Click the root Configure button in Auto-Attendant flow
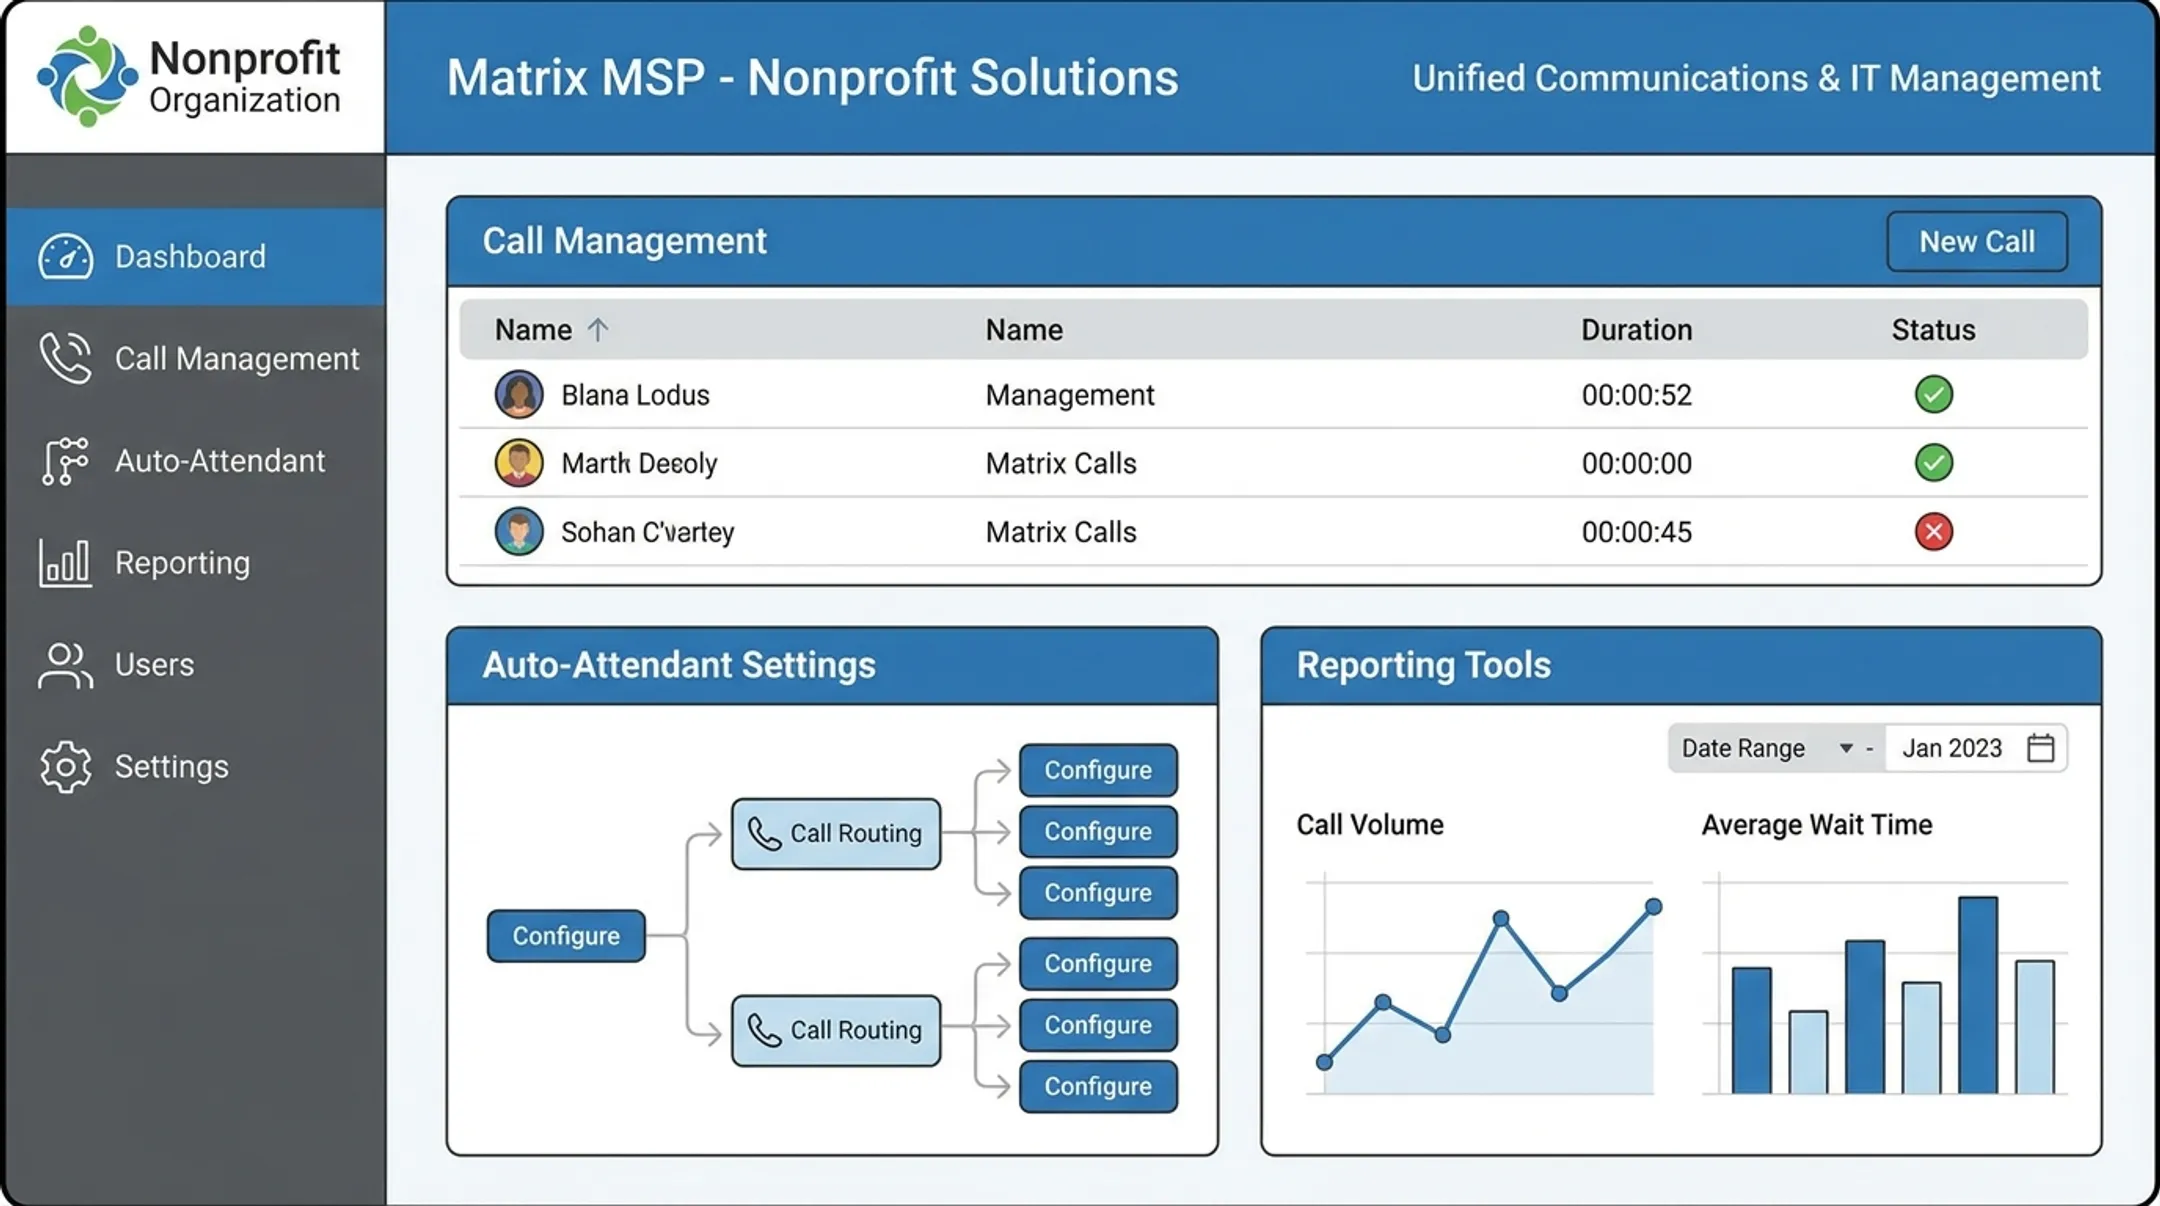 tap(566, 936)
